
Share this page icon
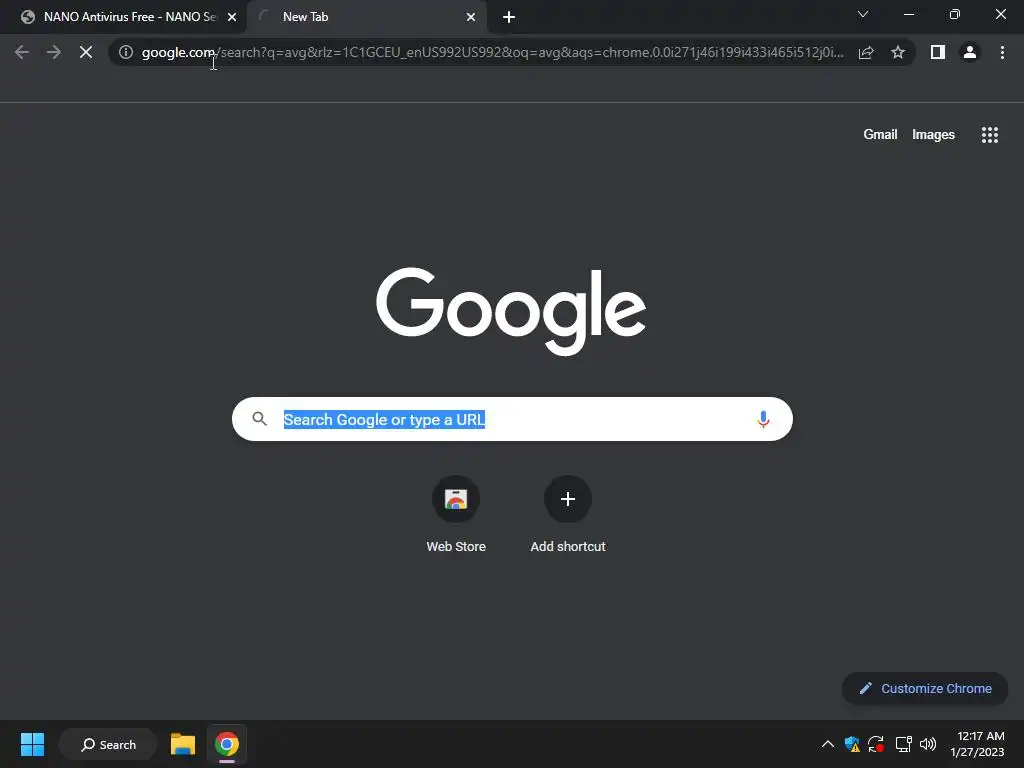(x=866, y=52)
